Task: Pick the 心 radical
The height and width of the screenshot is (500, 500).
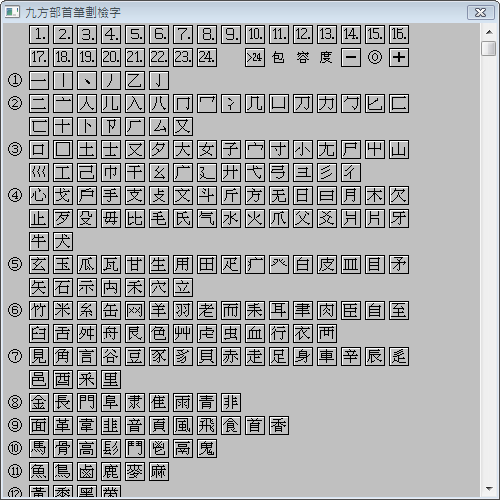Action: tap(39, 195)
